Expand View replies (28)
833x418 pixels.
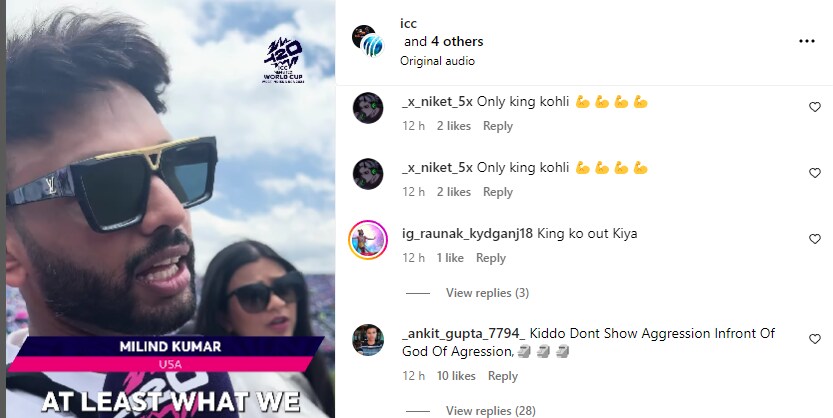point(490,411)
